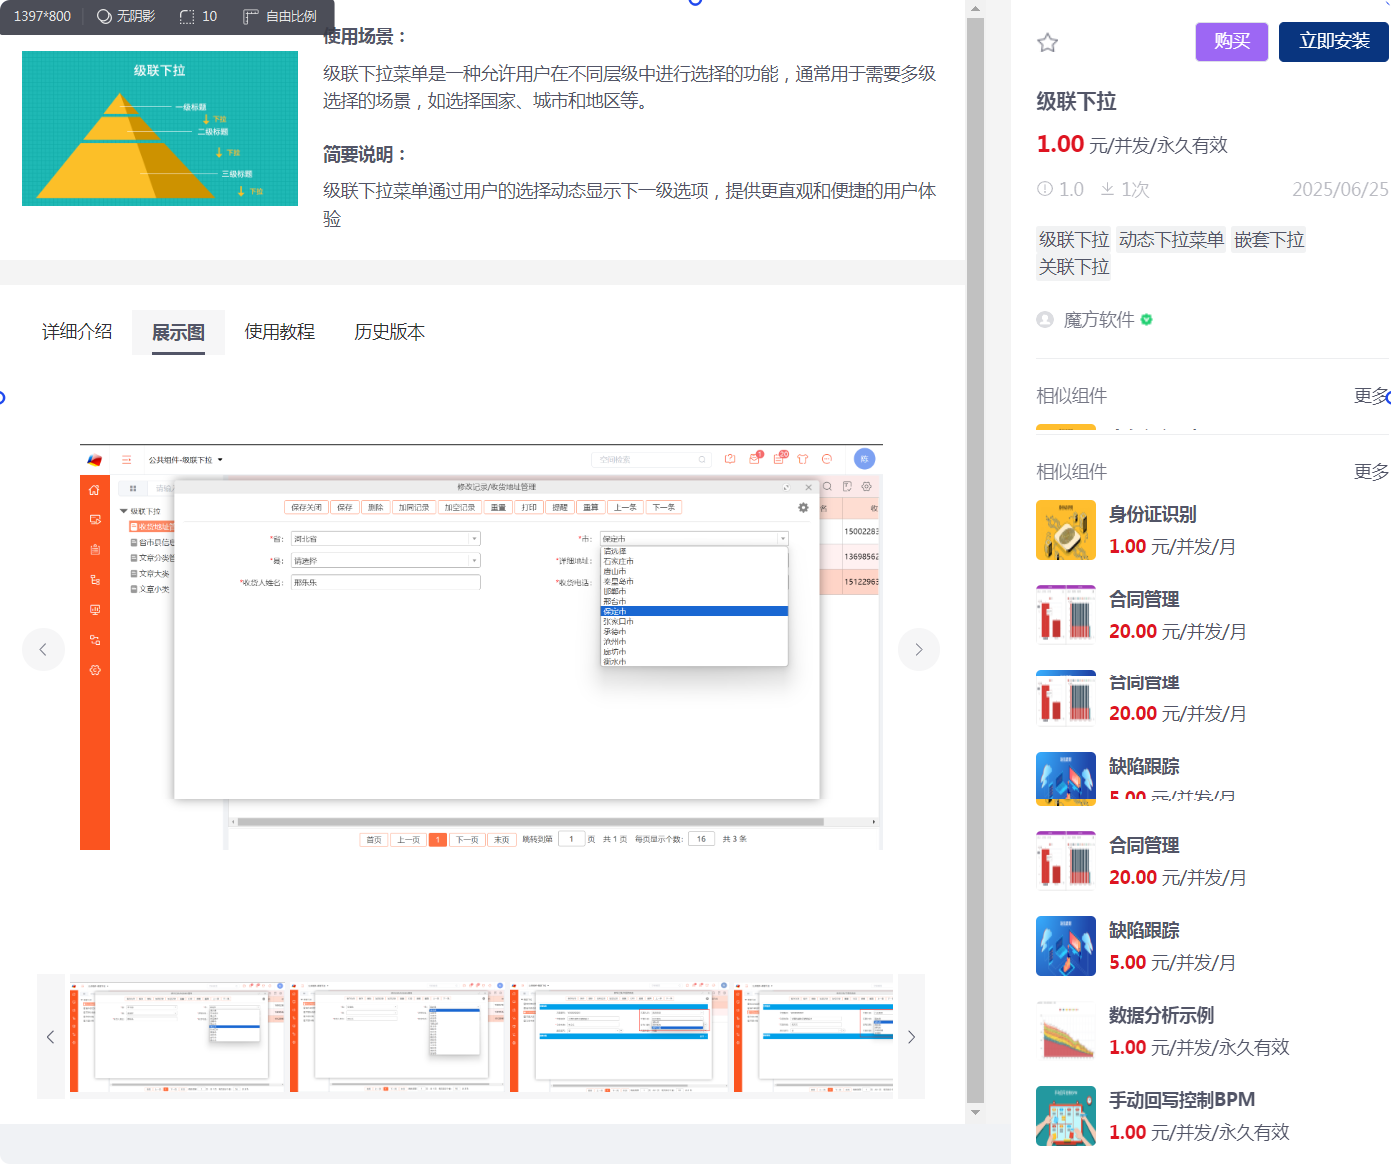Viewport: 1391px width, 1164px height.
Task: Click the vertical page scrollbar thumb
Action: [975, 560]
